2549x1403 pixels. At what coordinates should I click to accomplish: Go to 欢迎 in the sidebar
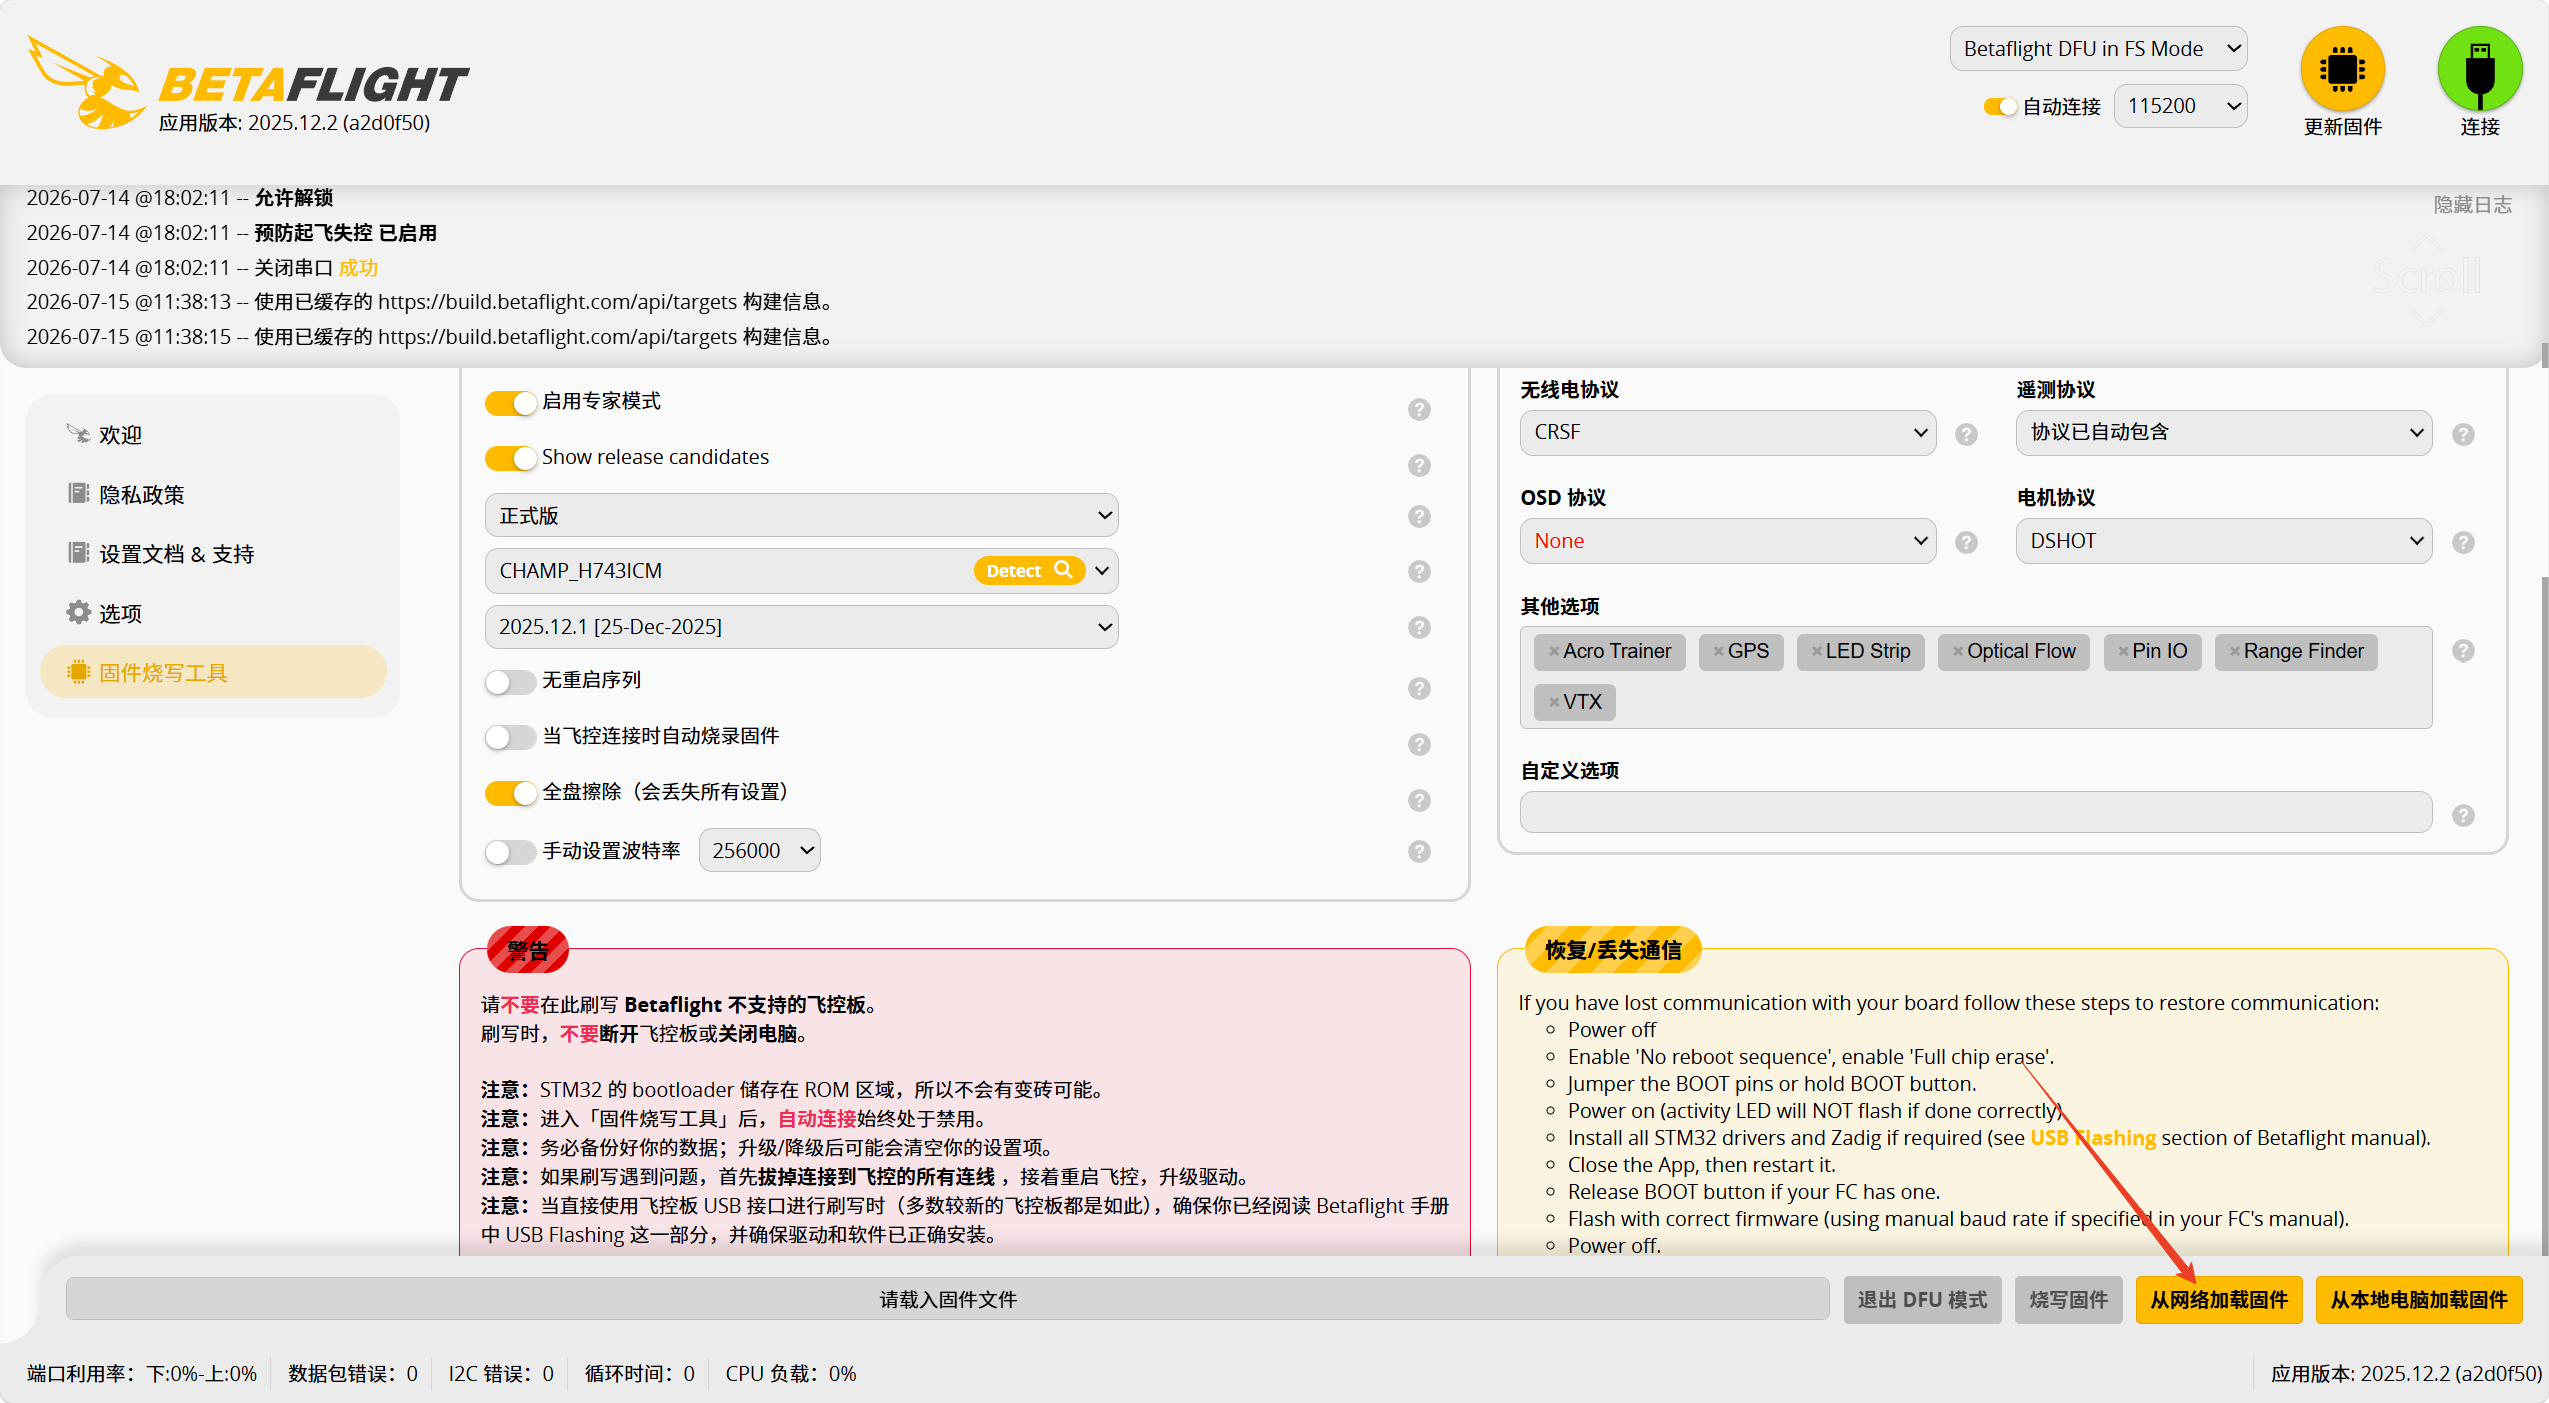point(120,434)
